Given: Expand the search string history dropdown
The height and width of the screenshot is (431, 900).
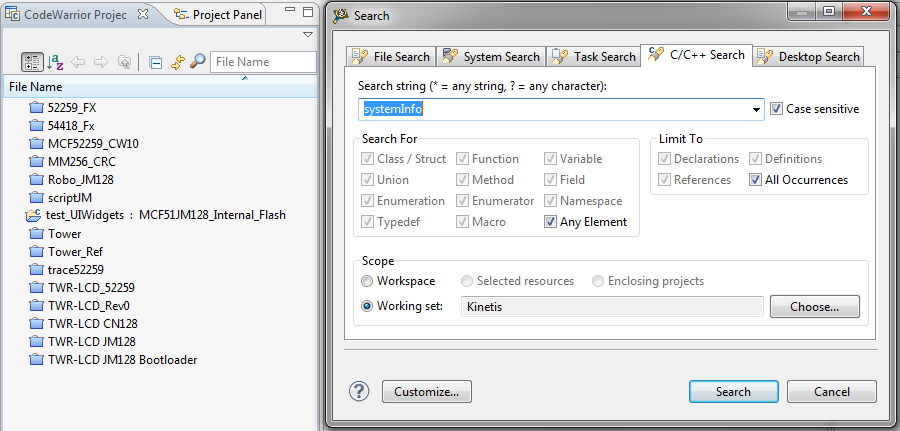Looking at the screenshot, I should point(757,110).
